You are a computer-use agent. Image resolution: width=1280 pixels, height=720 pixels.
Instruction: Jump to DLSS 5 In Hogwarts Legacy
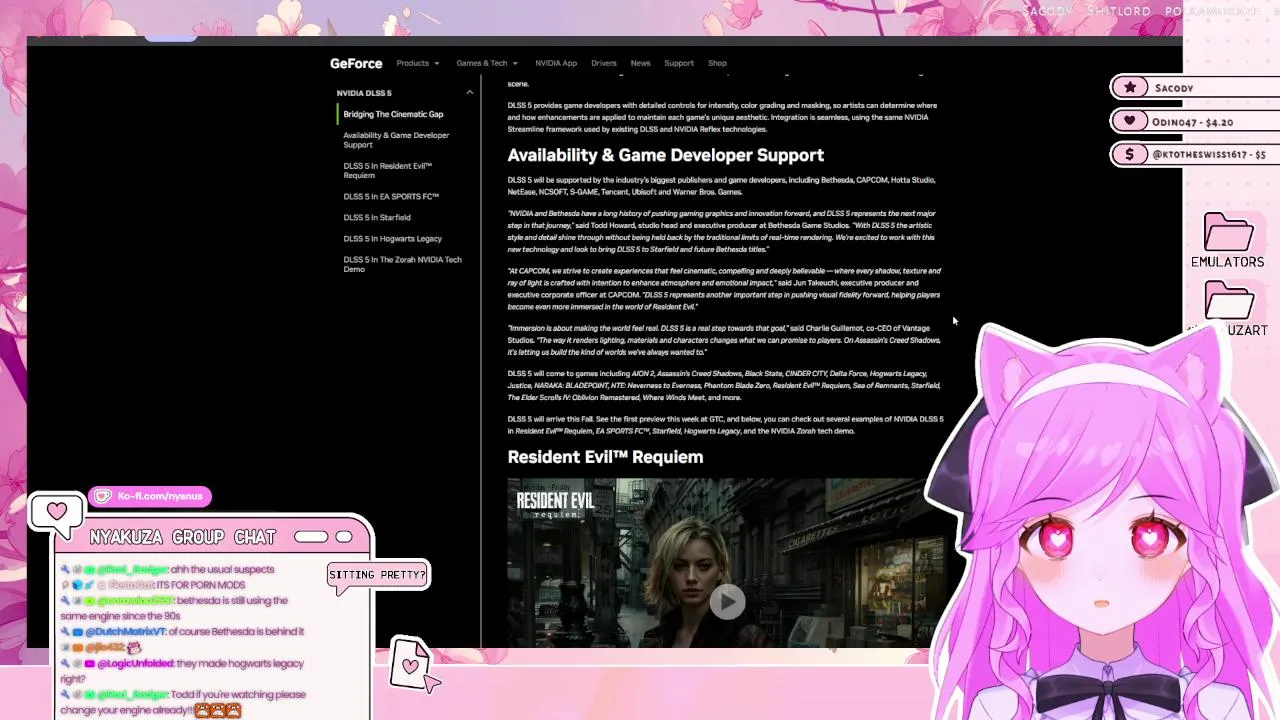(392, 238)
